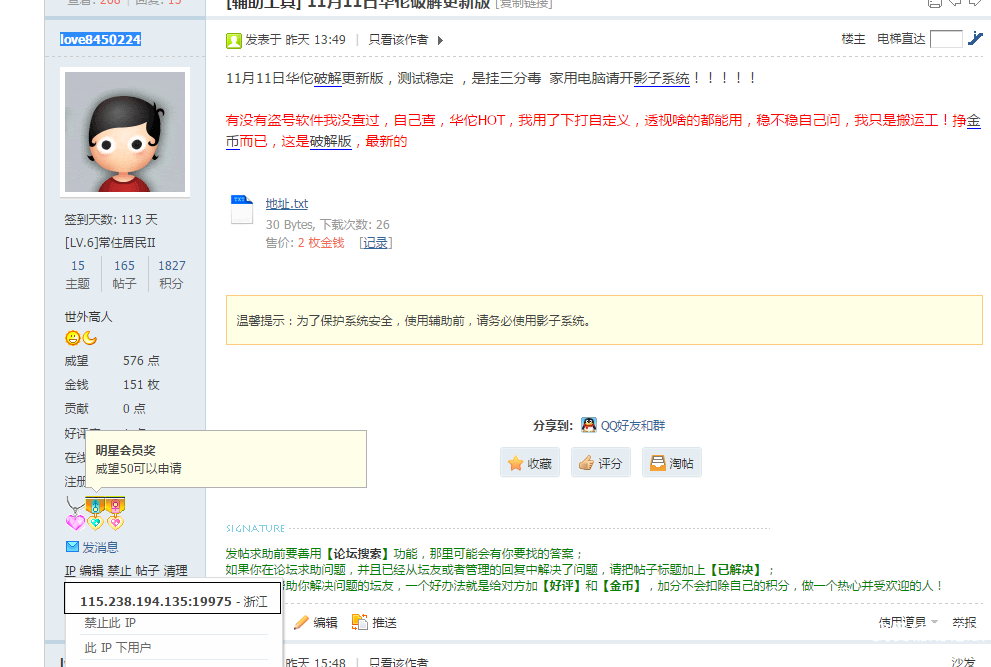Click the 地址.txt filename link
The height and width of the screenshot is (667, 991).
(x=286, y=204)
